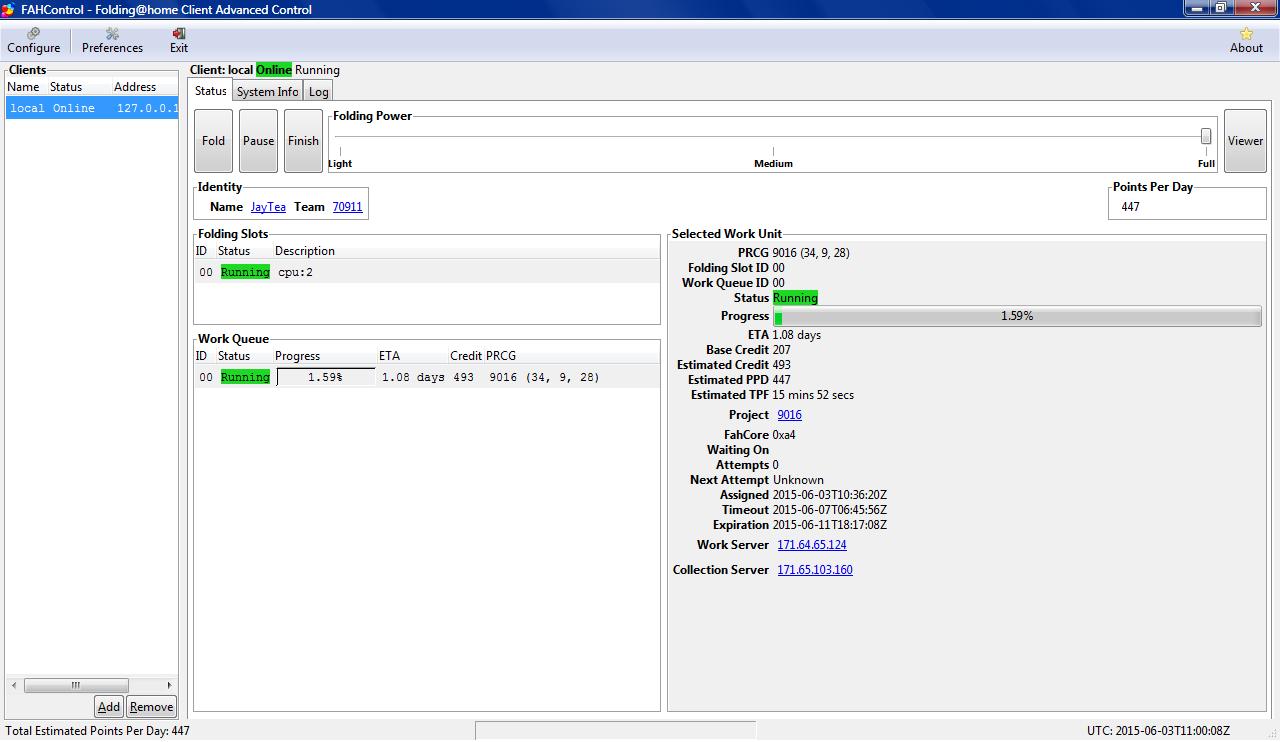Select folding slot 00 cpu:2 row
Viewport: 1280px width, 742px height.
point(427,272)
